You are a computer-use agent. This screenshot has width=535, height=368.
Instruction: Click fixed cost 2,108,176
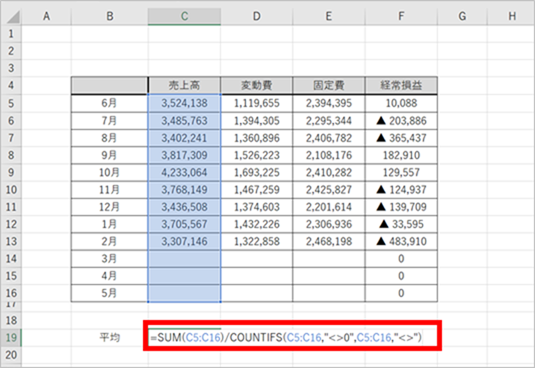click(x=329, y=155)
